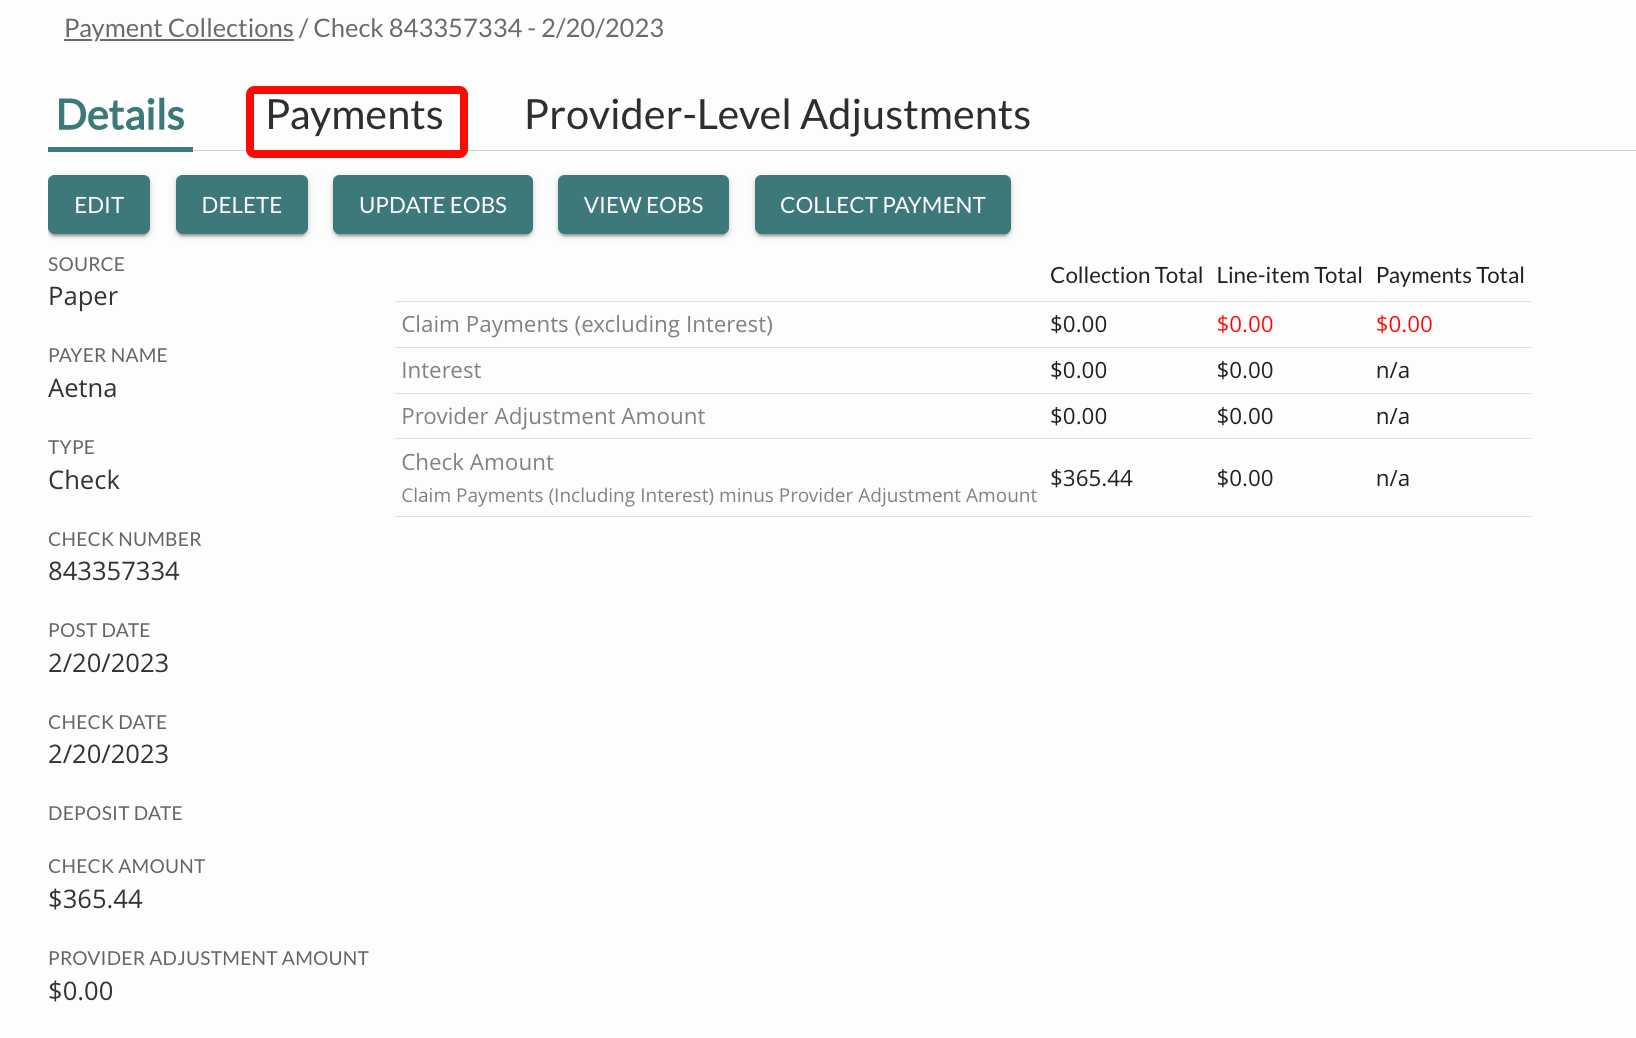
Task: Click the UPDATE EOBS button
Action: pos(432,205)
